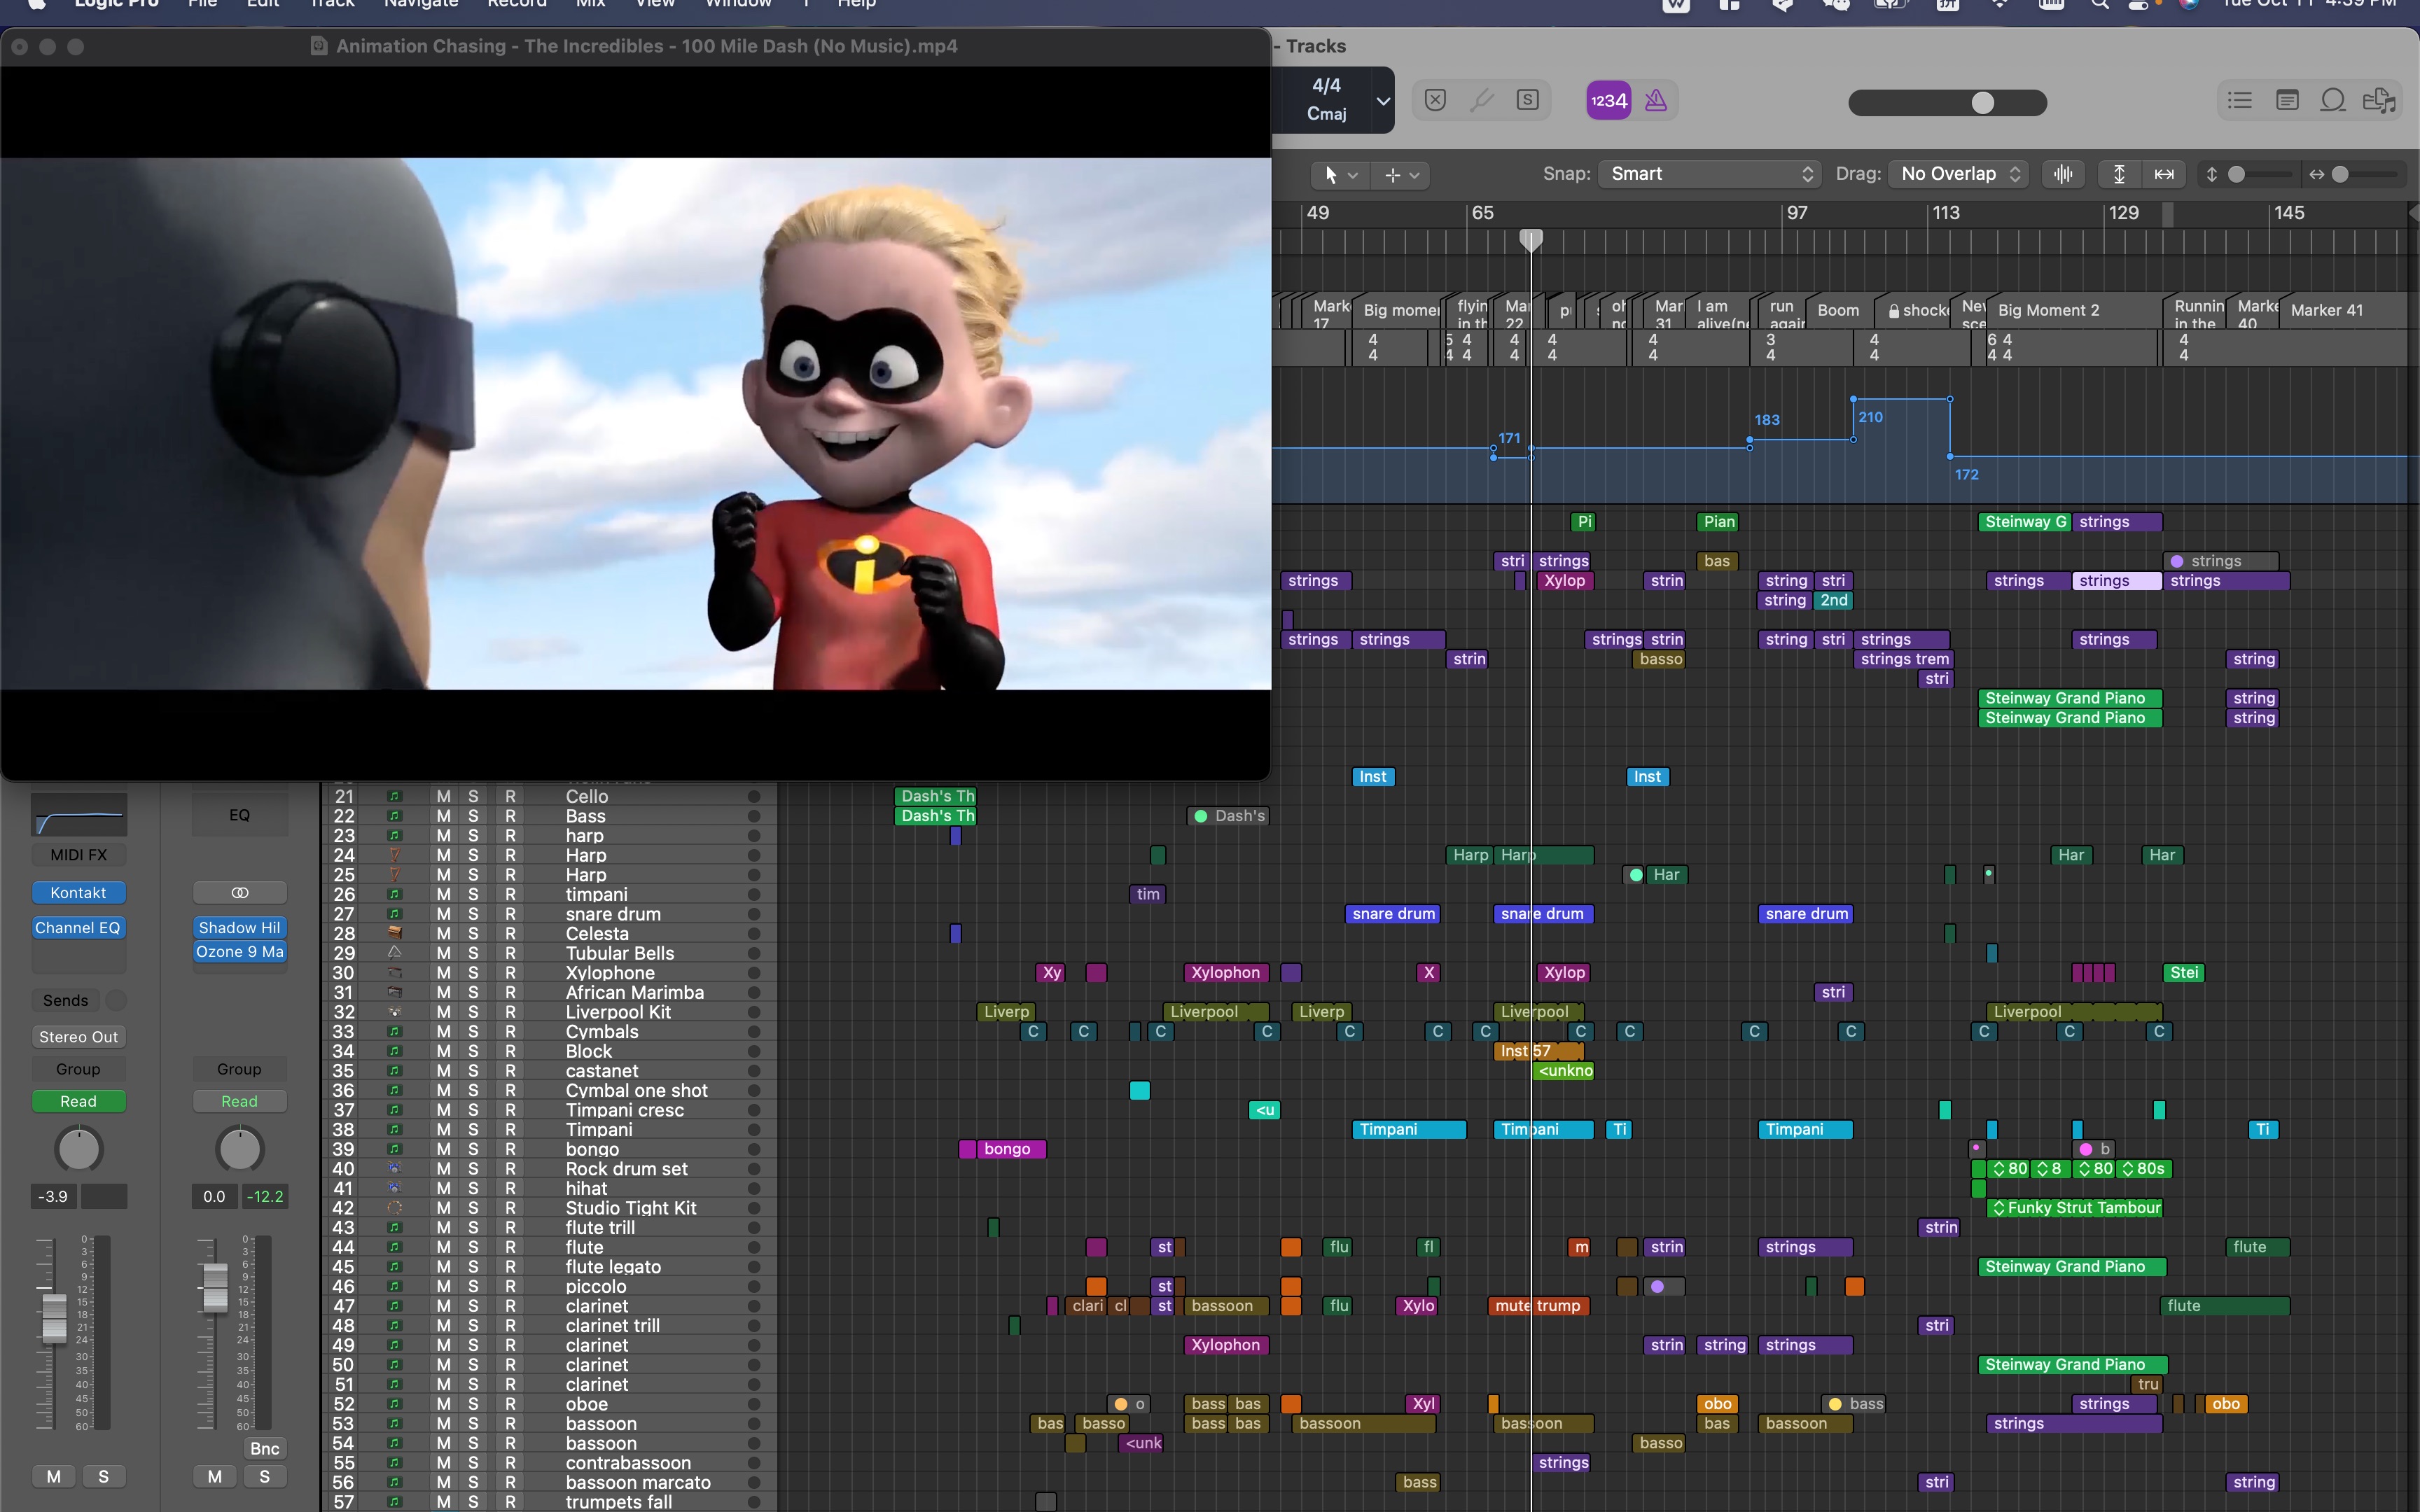Viewport: 2420px width, 1512px height.
Task: Record-enable the Xylophone track
Action: click(510, 972)
